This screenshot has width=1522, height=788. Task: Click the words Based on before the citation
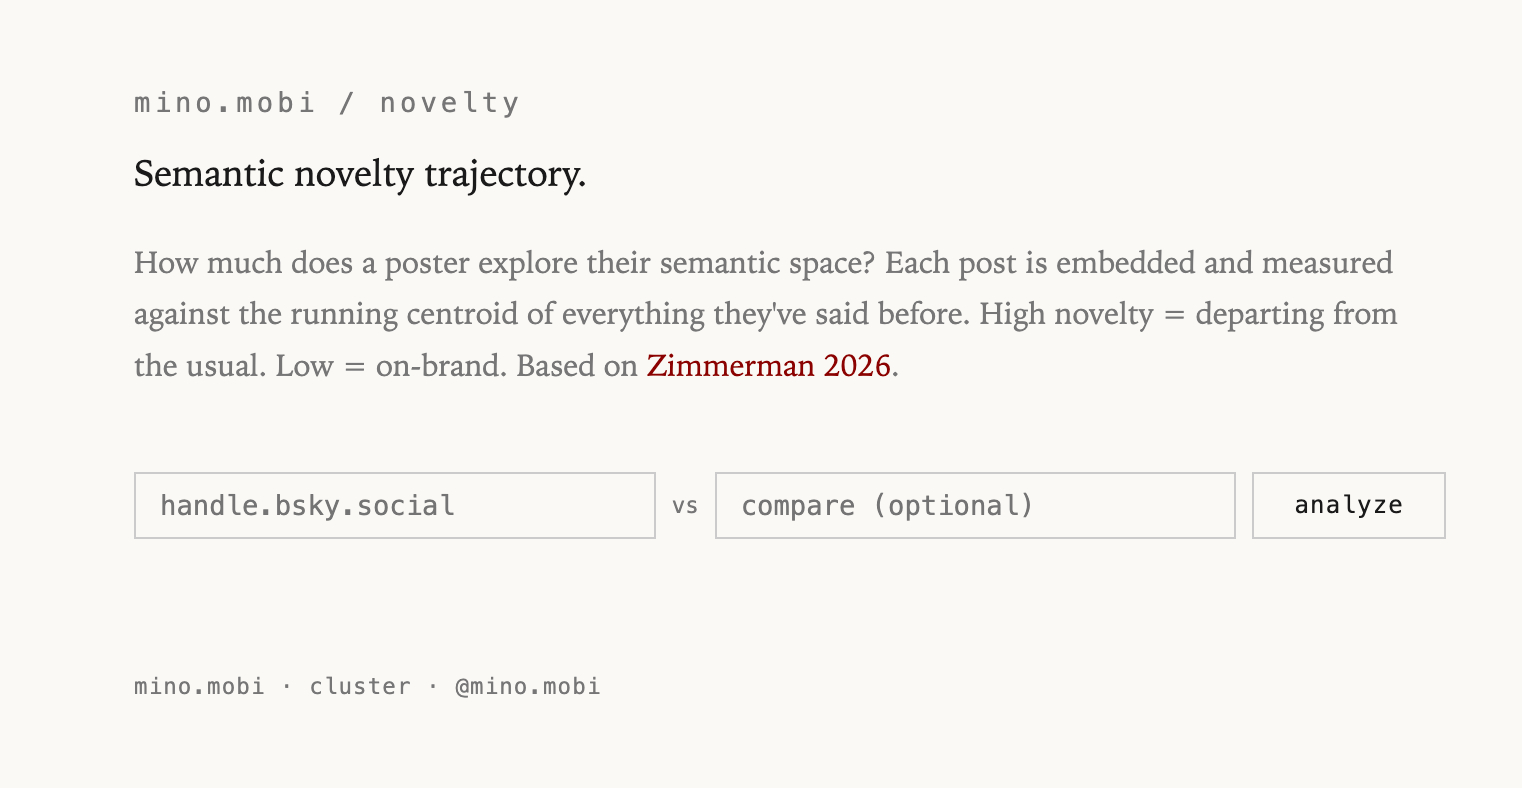577,366
